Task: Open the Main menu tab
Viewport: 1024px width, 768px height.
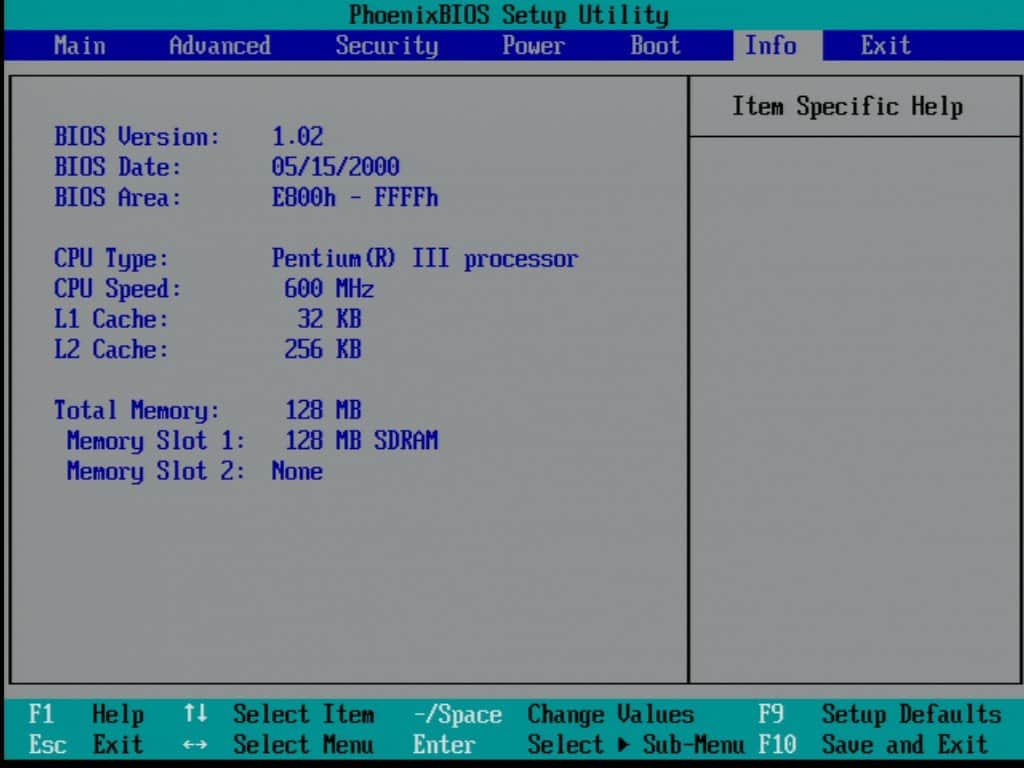Action: tap(80, 46)
